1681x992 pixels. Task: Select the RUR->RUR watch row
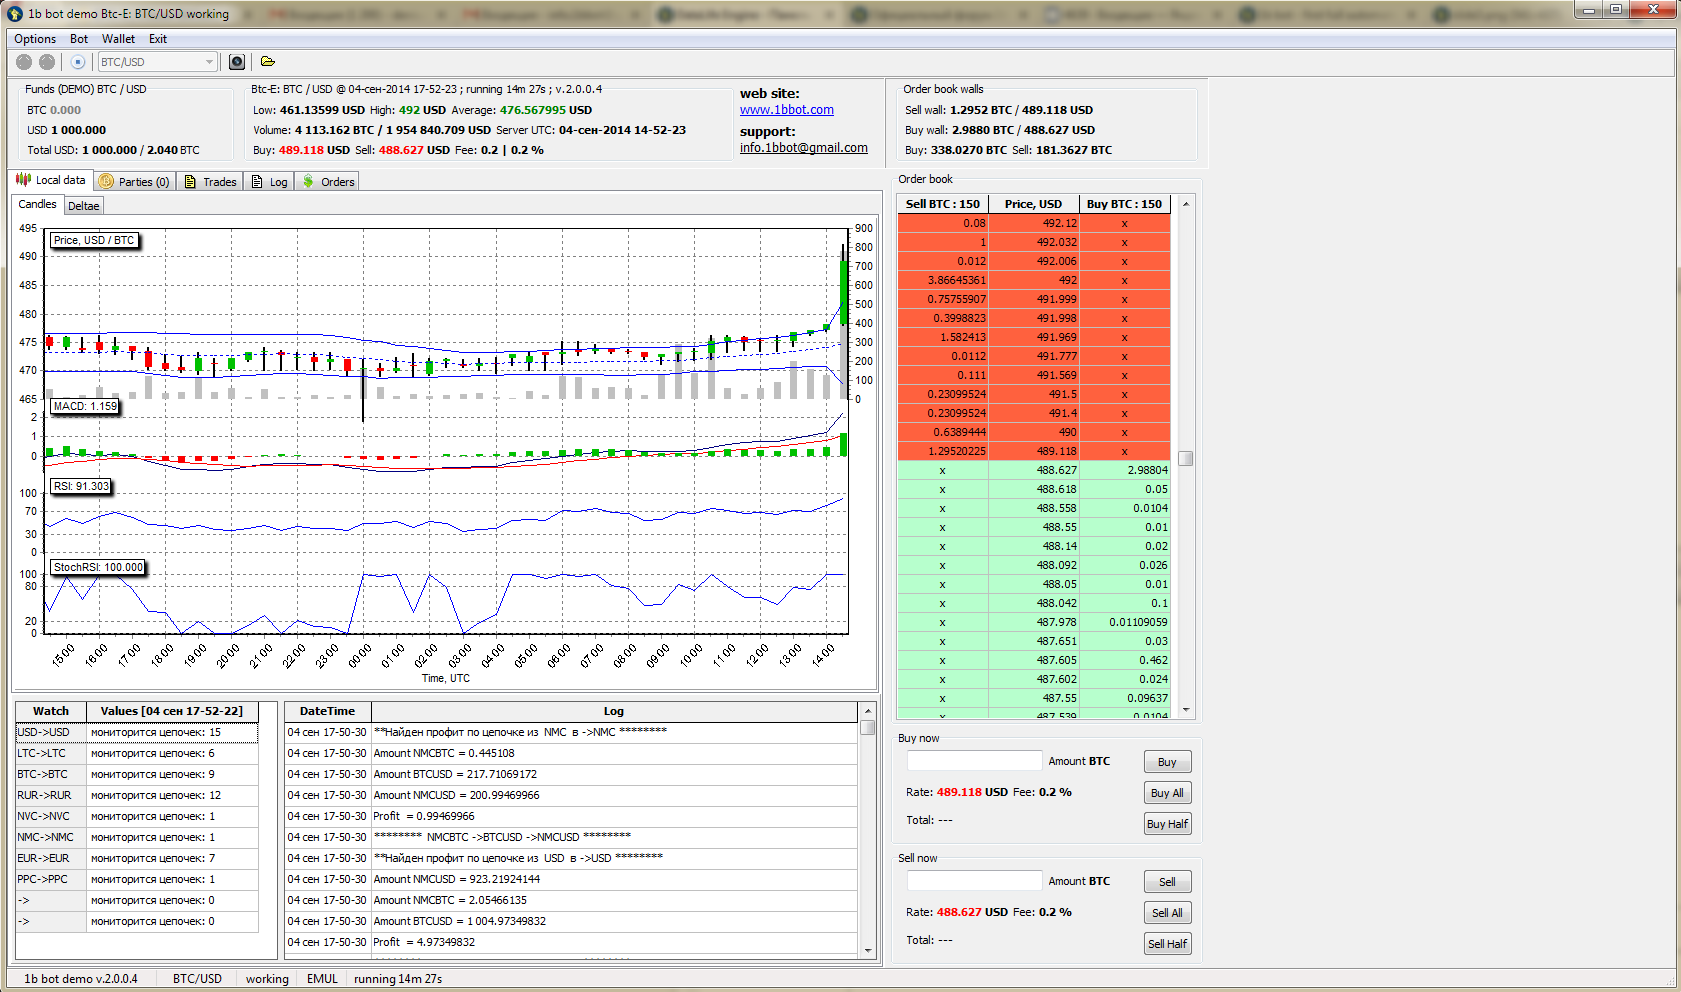[x=137, y=795]
